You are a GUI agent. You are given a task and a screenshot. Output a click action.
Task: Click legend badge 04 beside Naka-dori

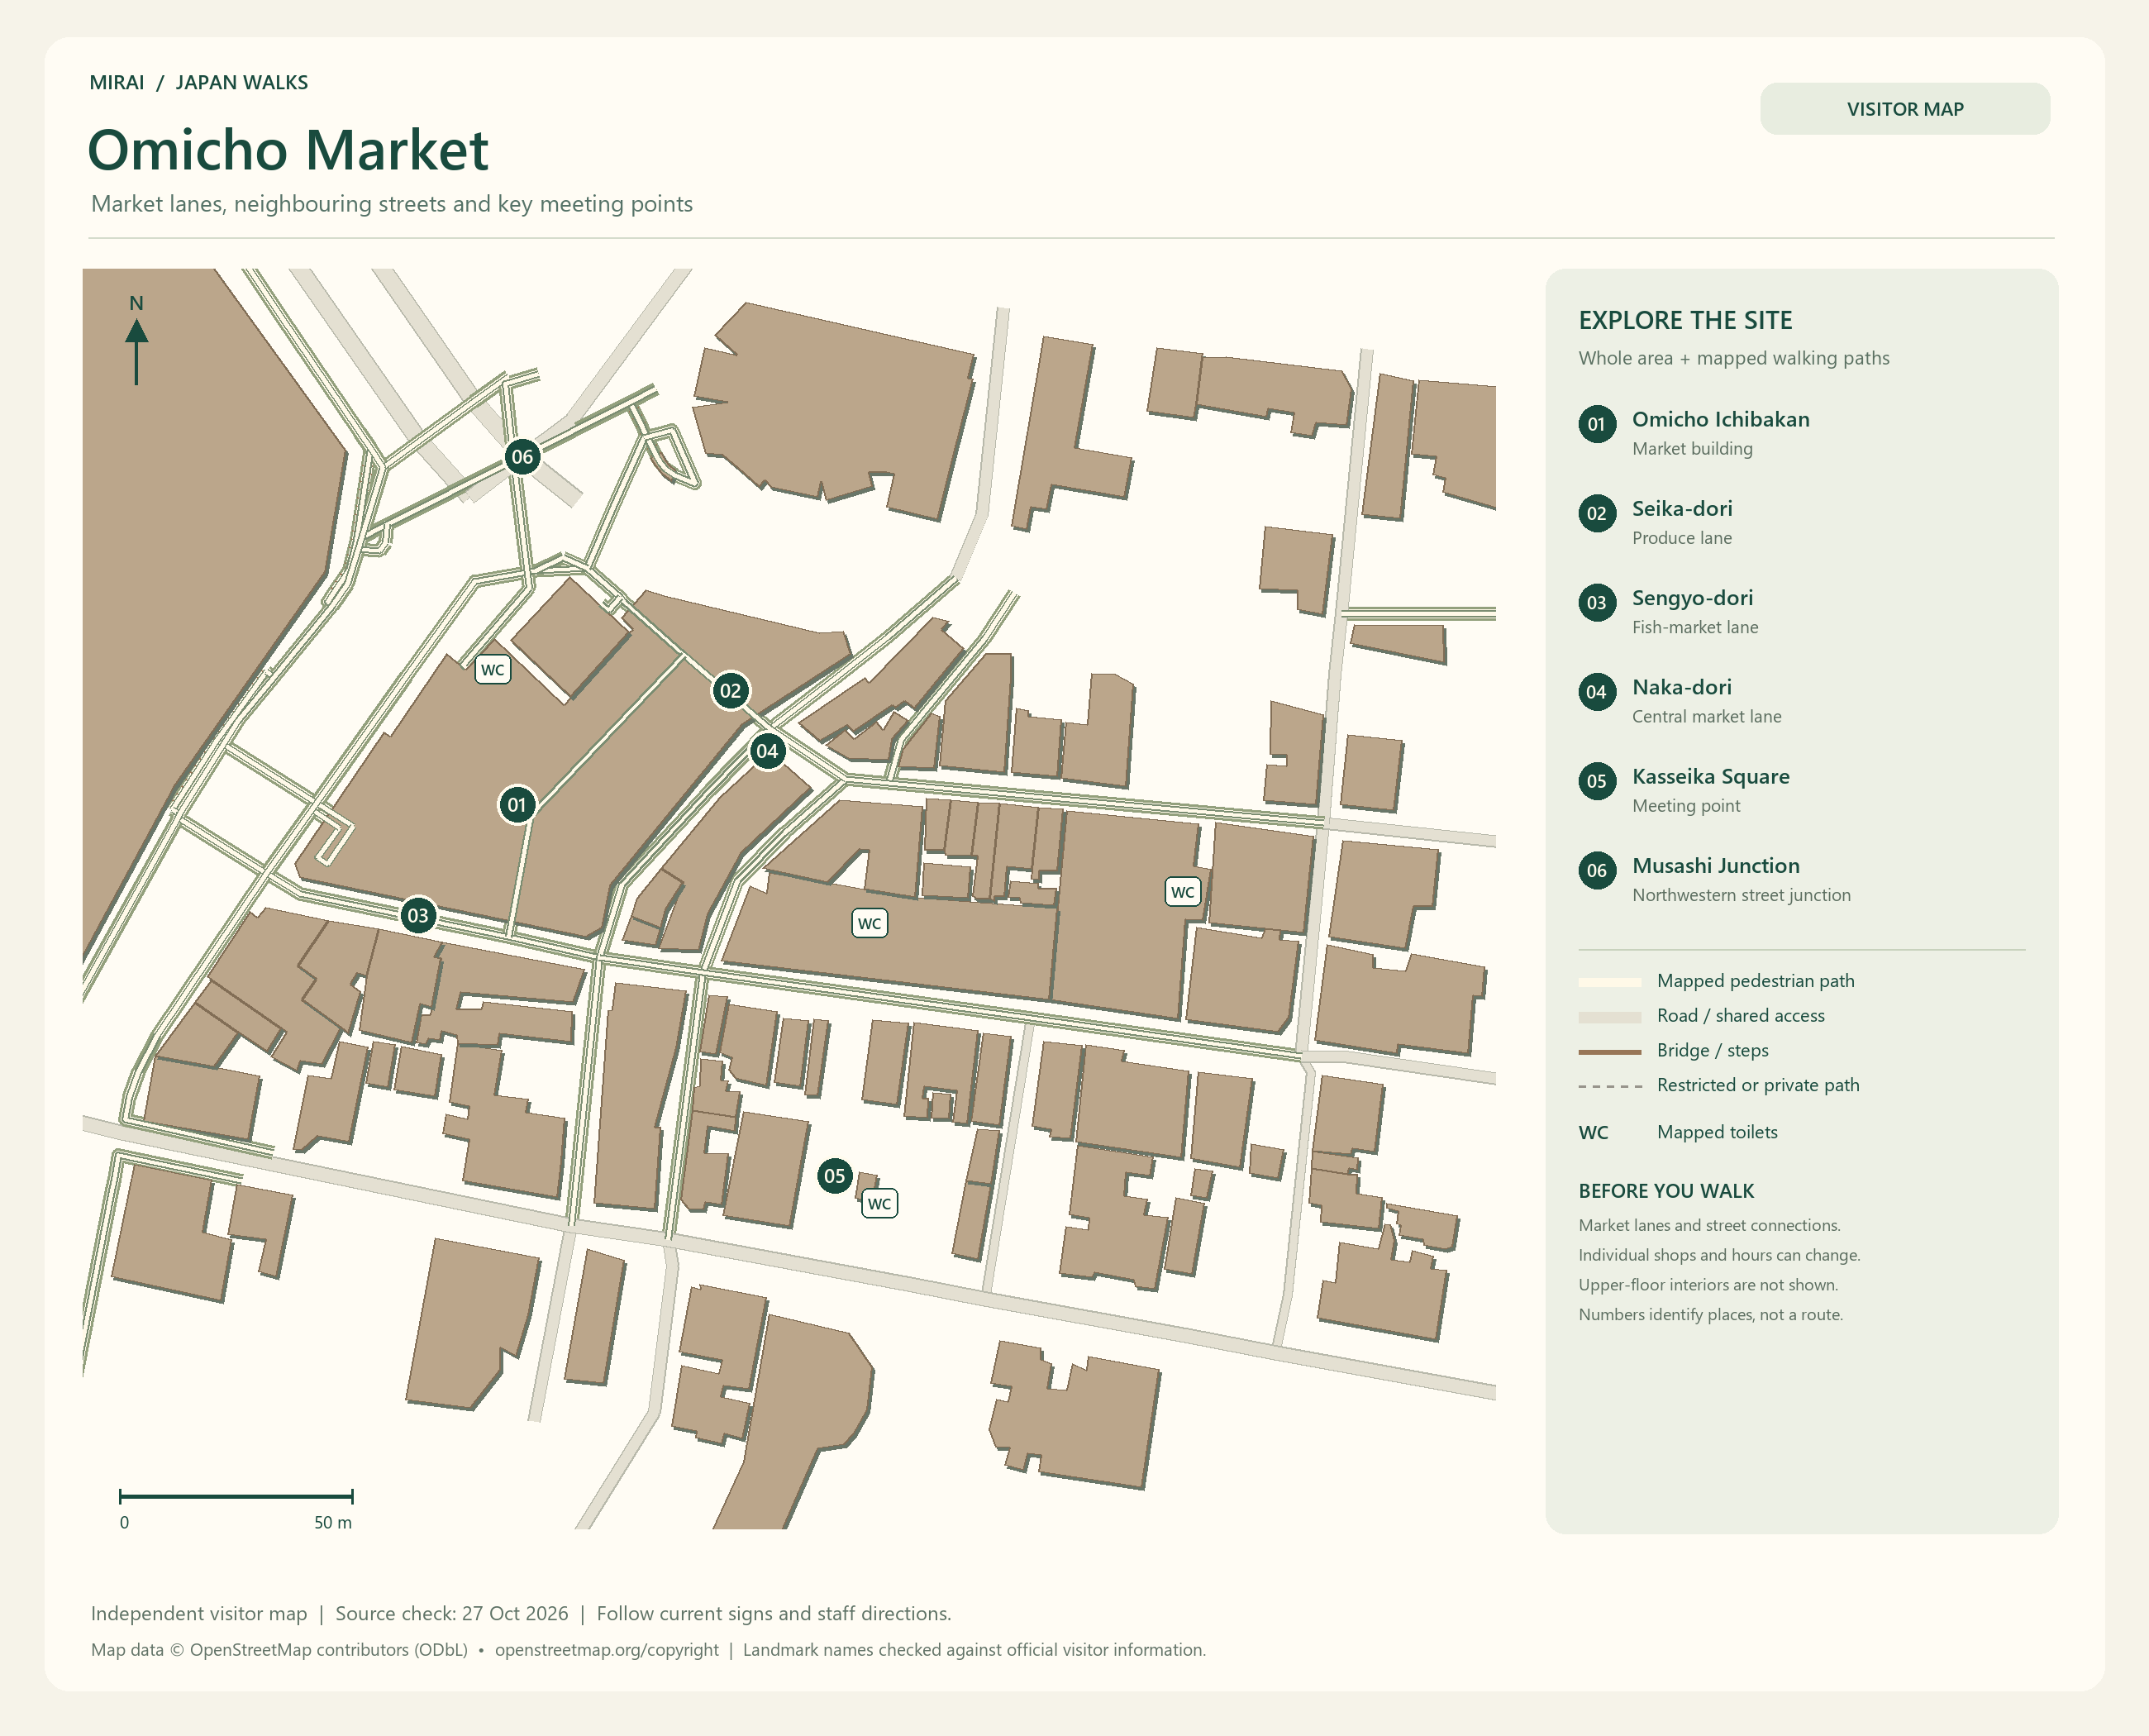[1597, 692]
